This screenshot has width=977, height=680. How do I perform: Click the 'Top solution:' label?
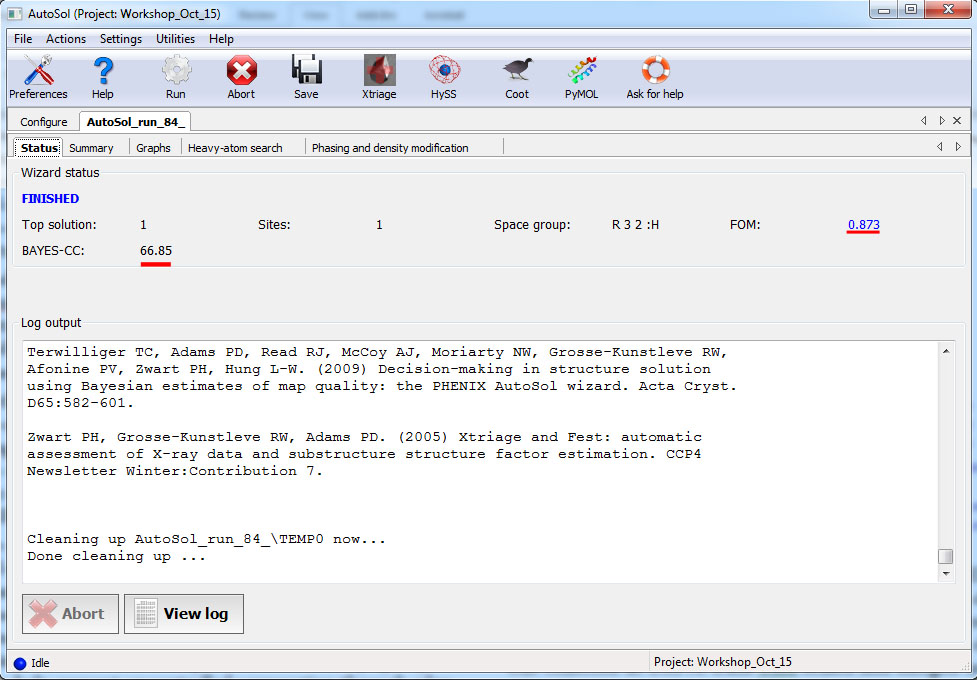(59, 225)
